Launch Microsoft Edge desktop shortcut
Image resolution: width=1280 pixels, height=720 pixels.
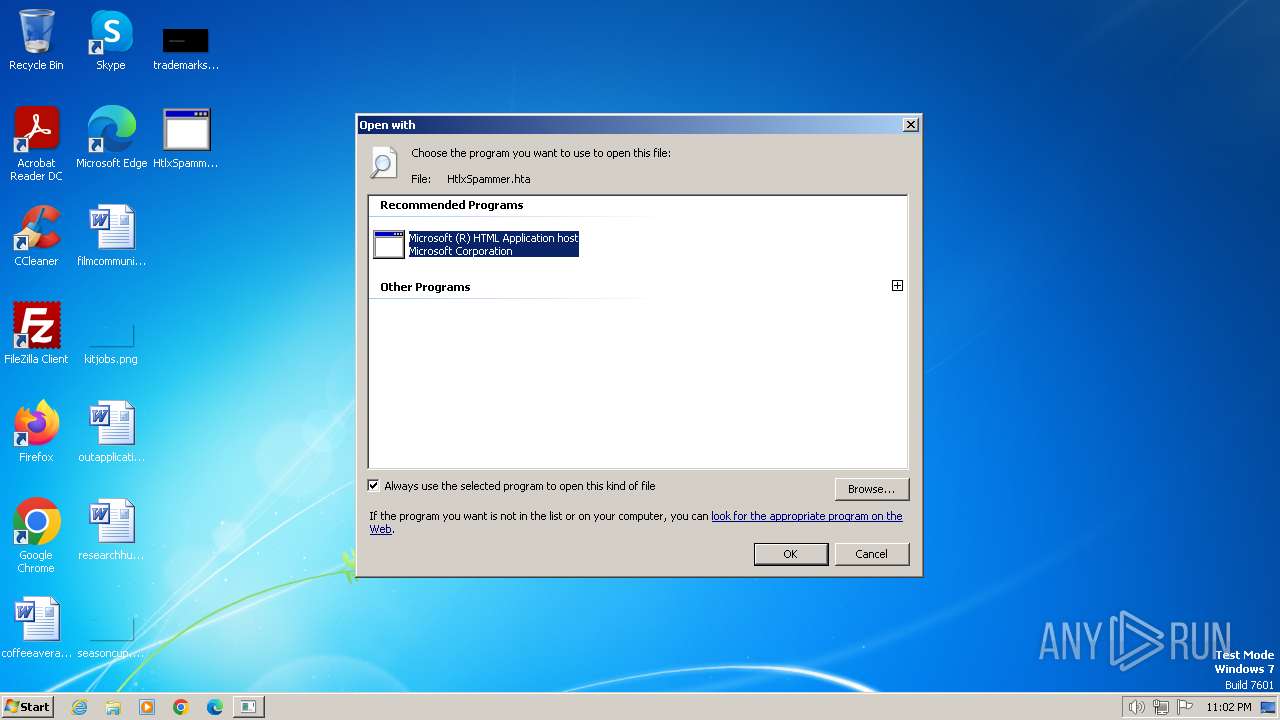(111, 138)
